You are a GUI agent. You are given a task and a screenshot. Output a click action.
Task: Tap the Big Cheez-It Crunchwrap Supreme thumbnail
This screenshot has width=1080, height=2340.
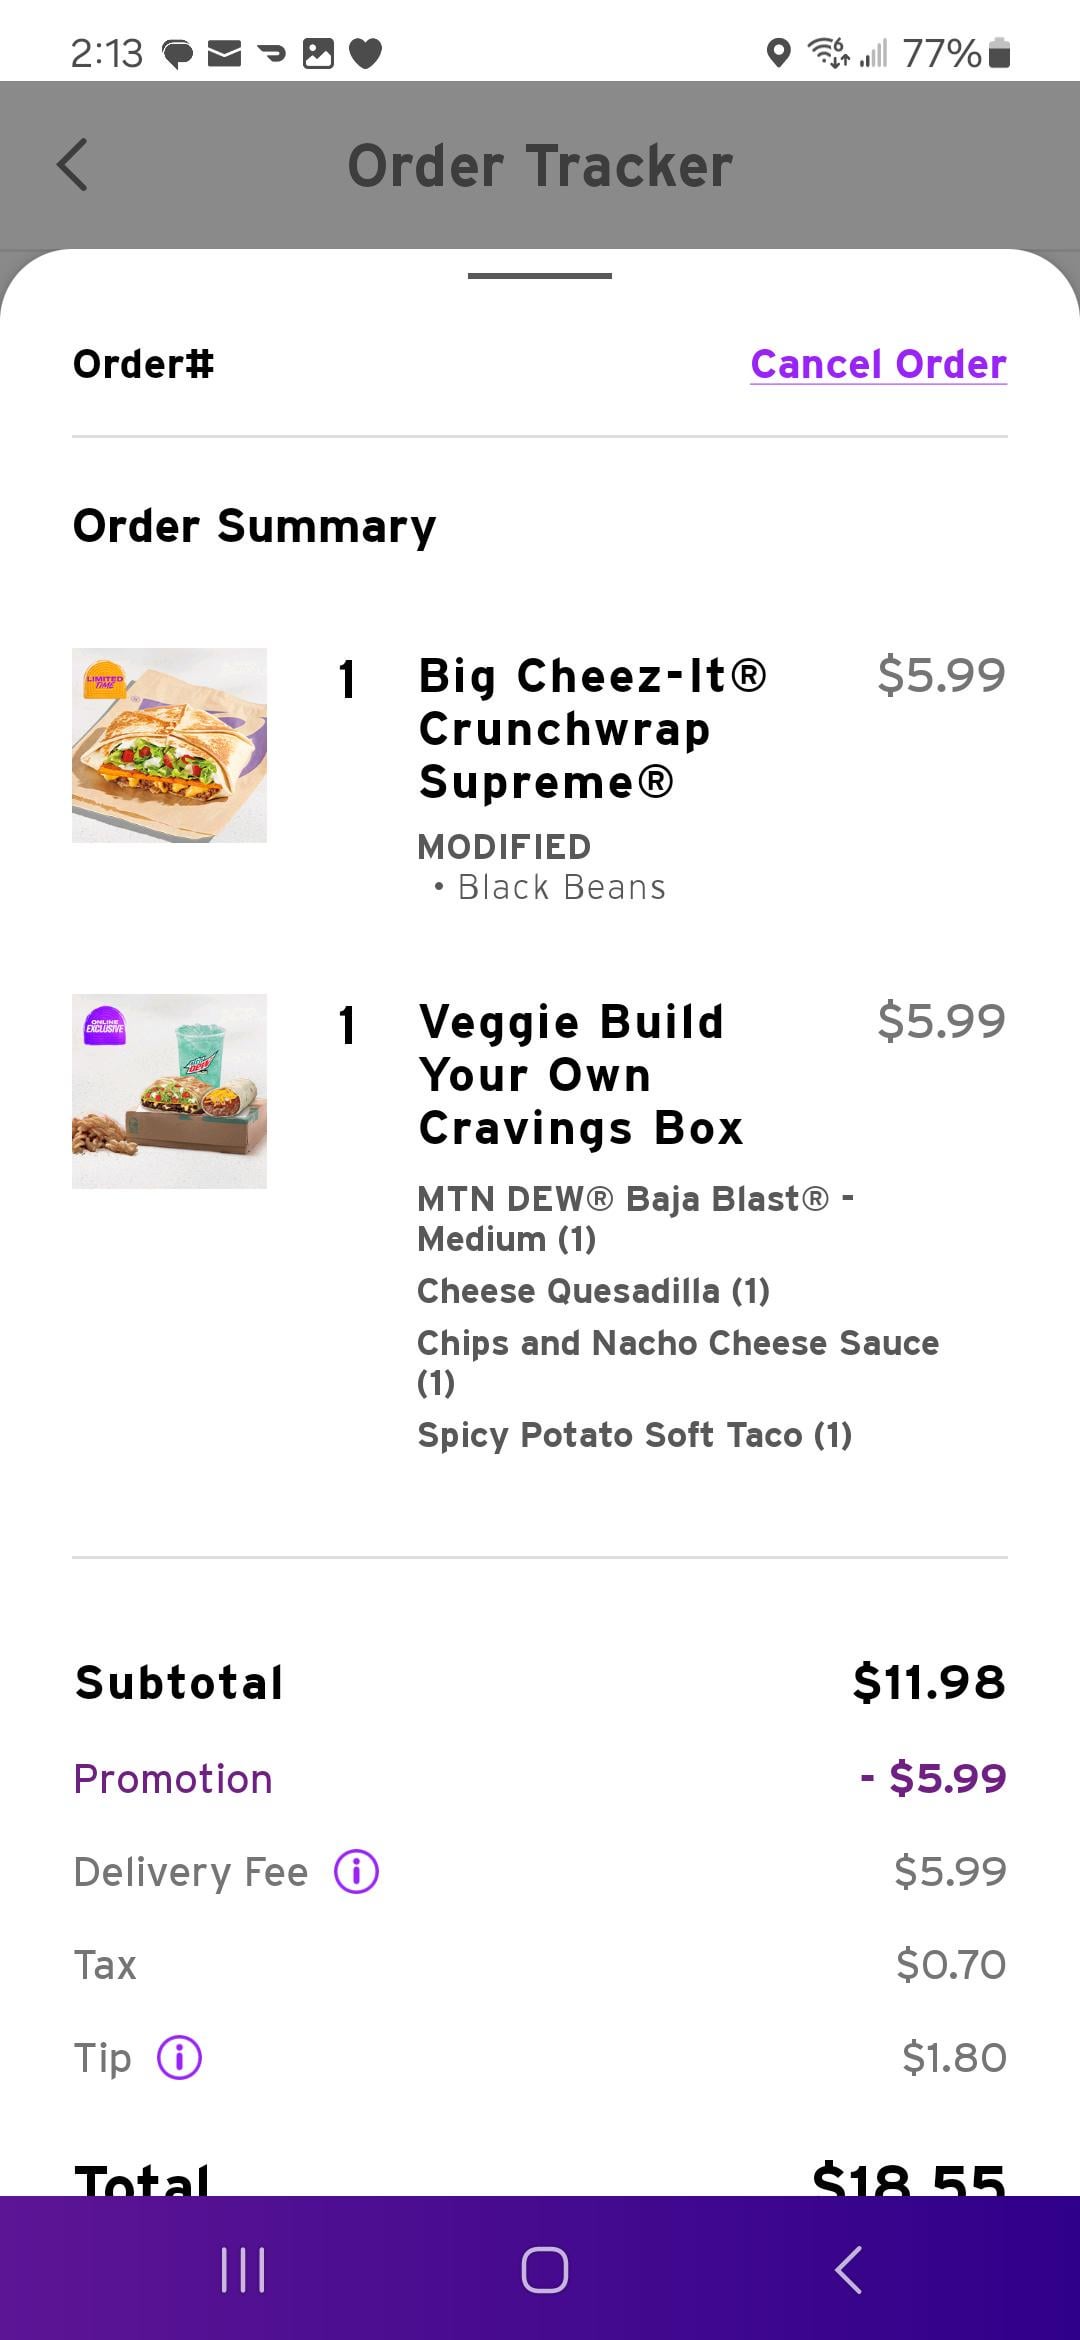click(169, 745)
